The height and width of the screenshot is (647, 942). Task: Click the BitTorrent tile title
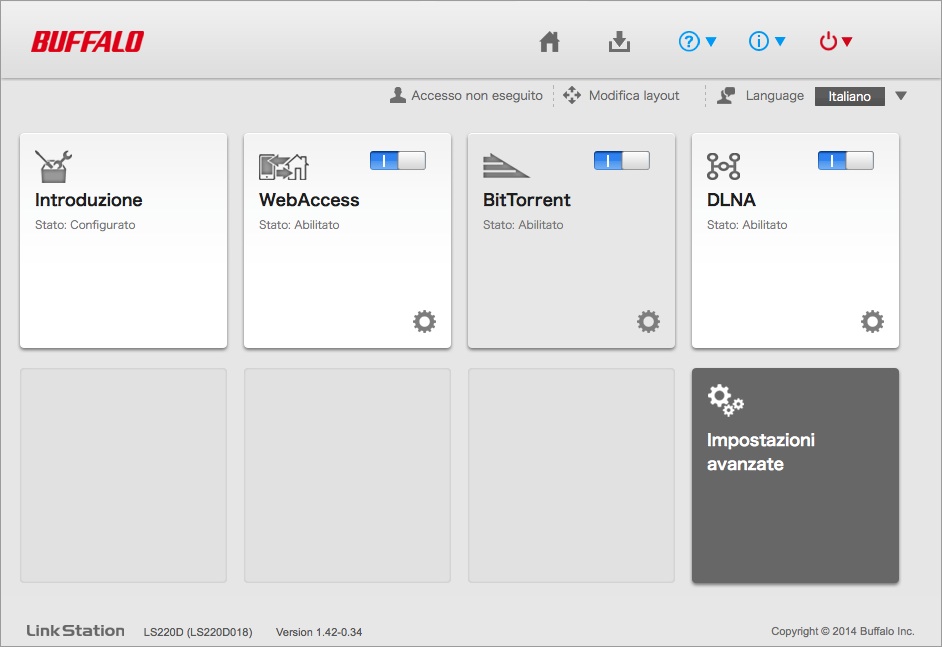click(527, 199)
